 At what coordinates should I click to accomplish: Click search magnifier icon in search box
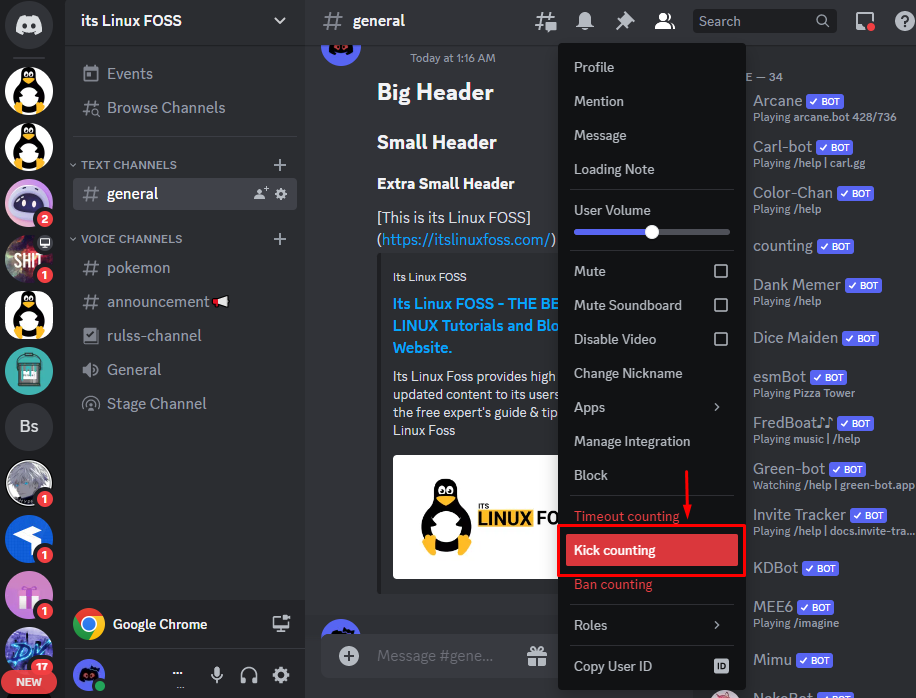click(822, 21)
